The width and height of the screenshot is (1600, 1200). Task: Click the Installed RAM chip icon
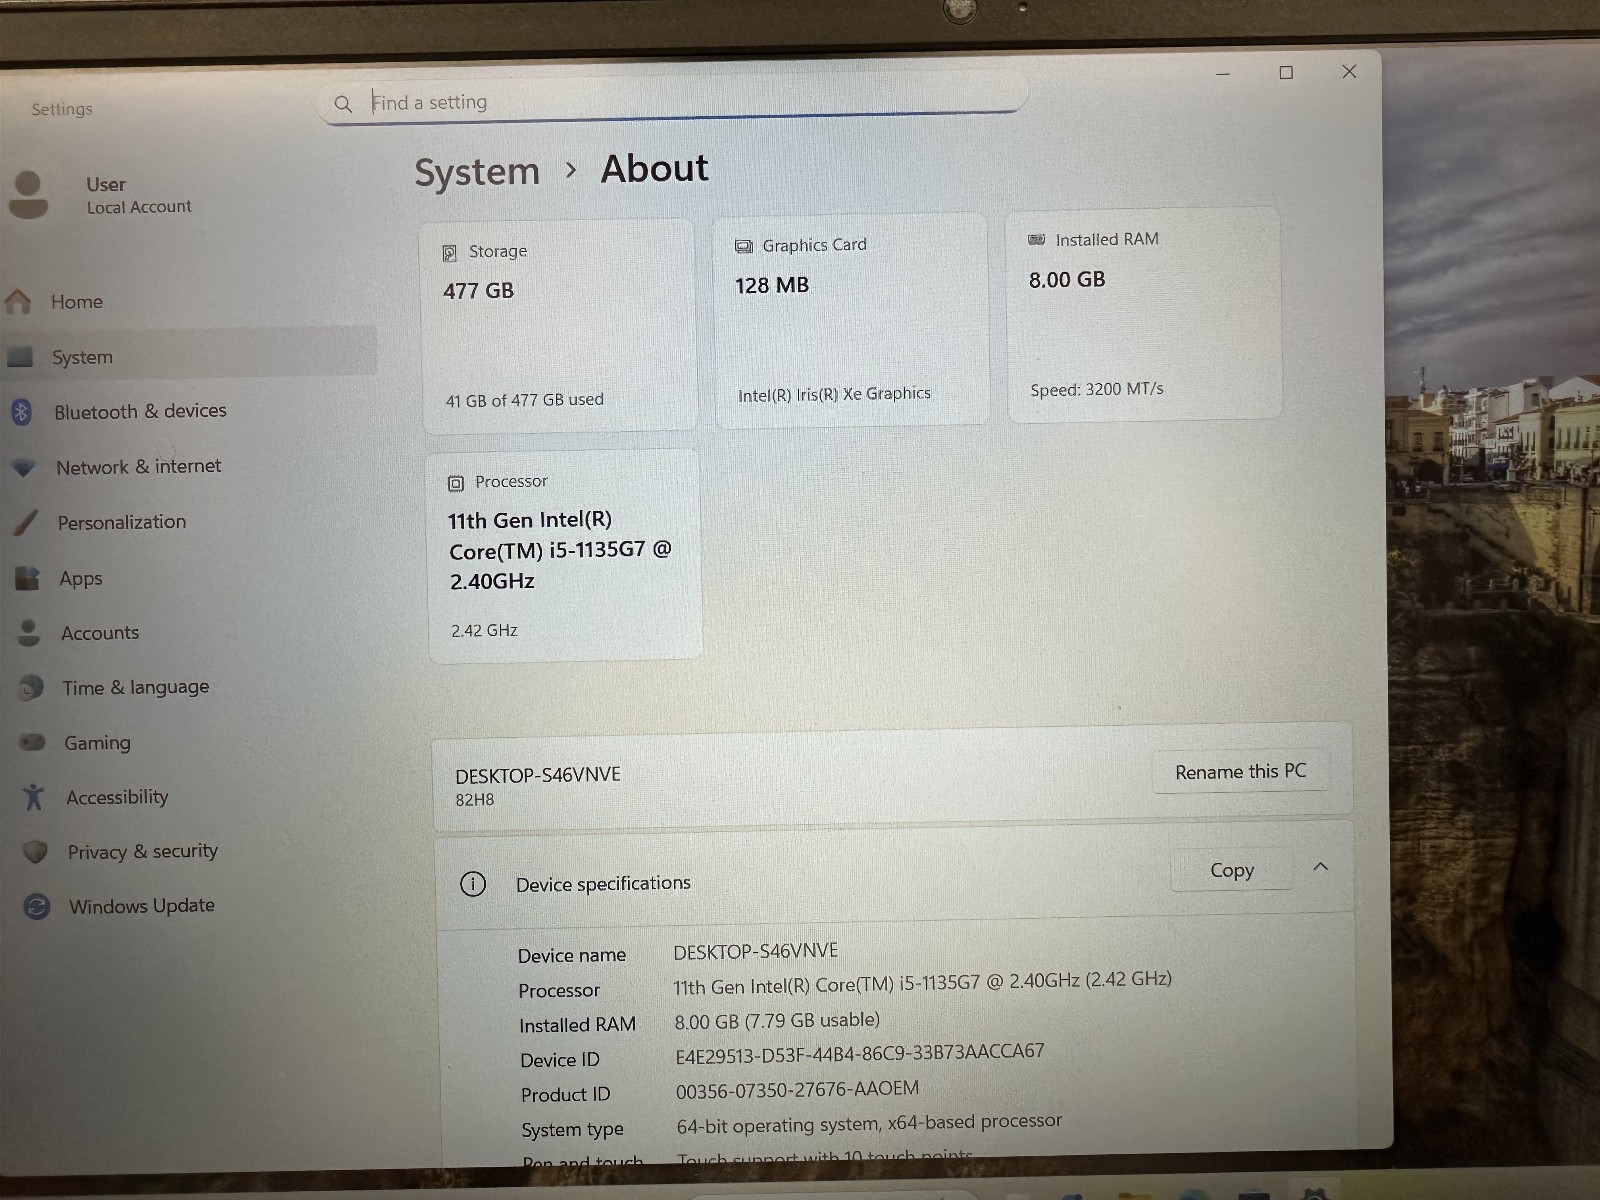pos(1037,240)
